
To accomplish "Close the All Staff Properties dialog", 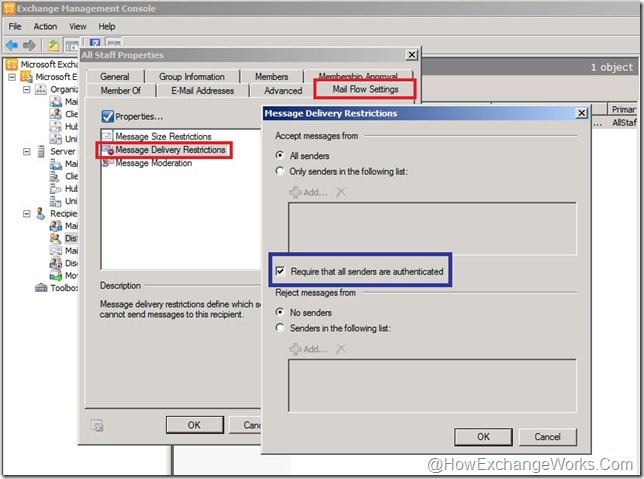I will click(x=412, y=55).
